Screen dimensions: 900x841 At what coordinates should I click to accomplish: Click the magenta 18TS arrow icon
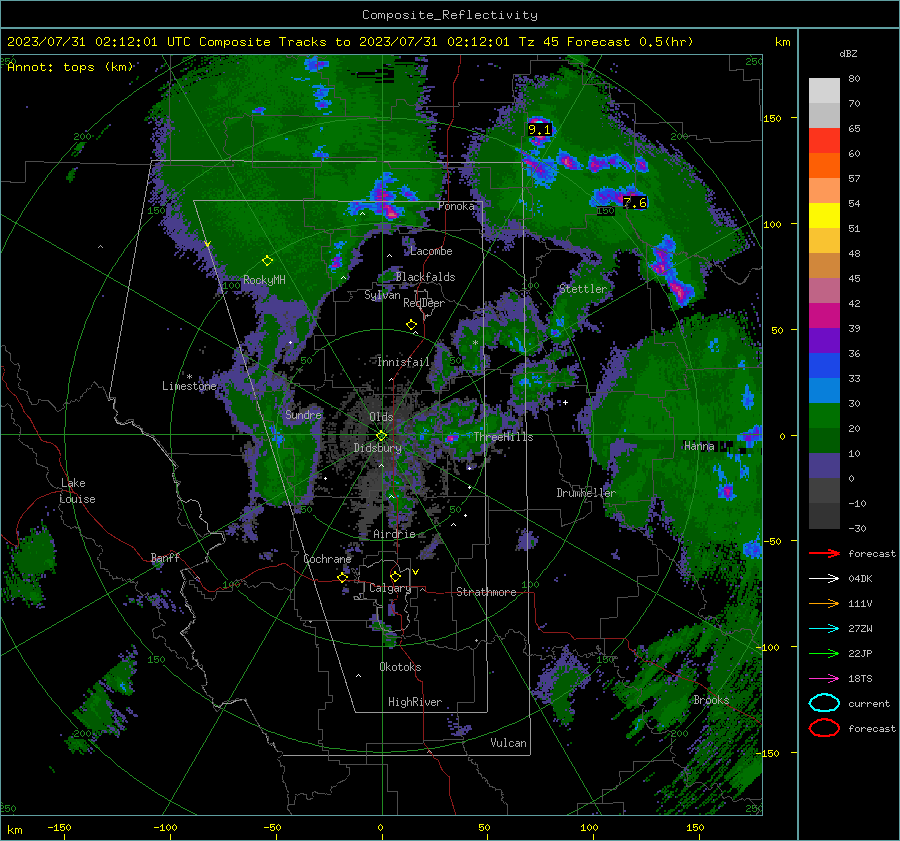tap(824, 679)
